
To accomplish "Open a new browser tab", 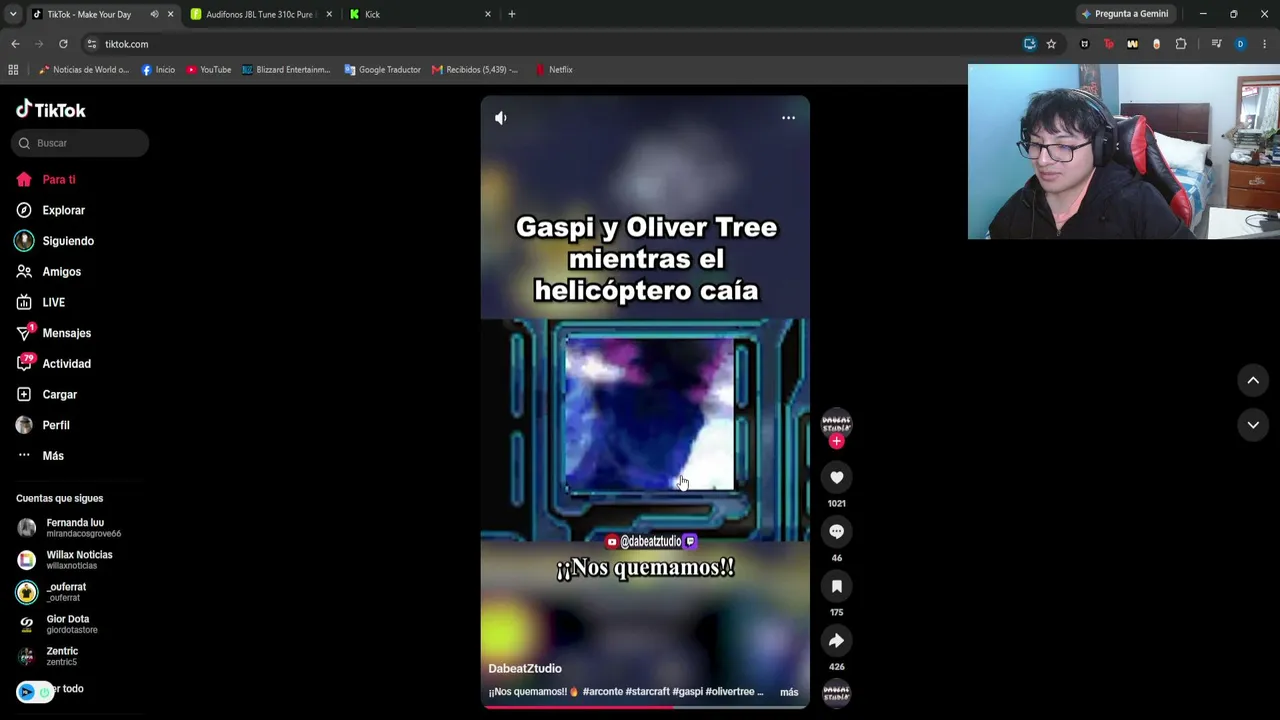I will click(x=512, y=14).
